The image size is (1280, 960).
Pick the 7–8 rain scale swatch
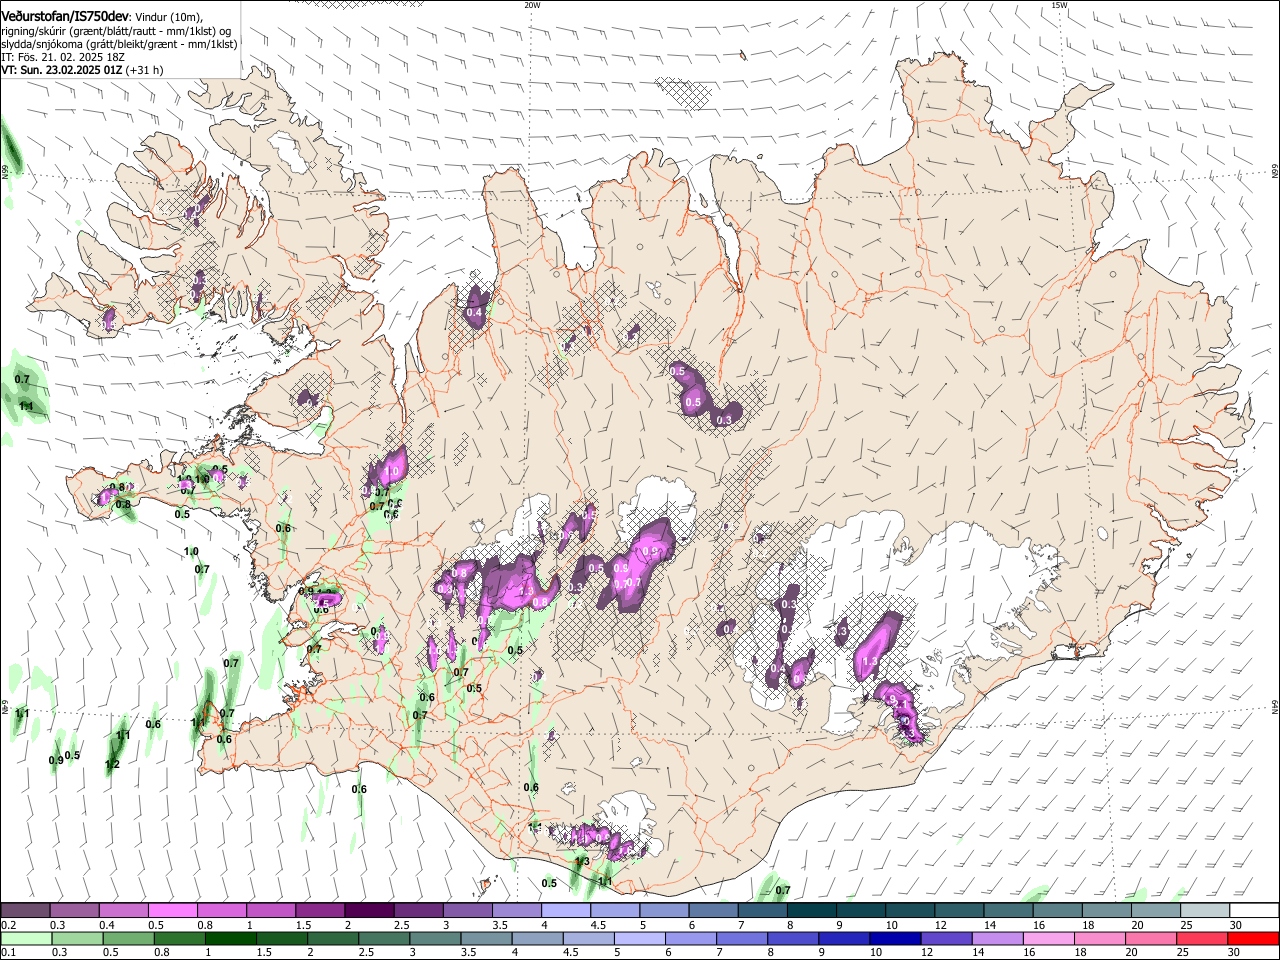[742, 938]
